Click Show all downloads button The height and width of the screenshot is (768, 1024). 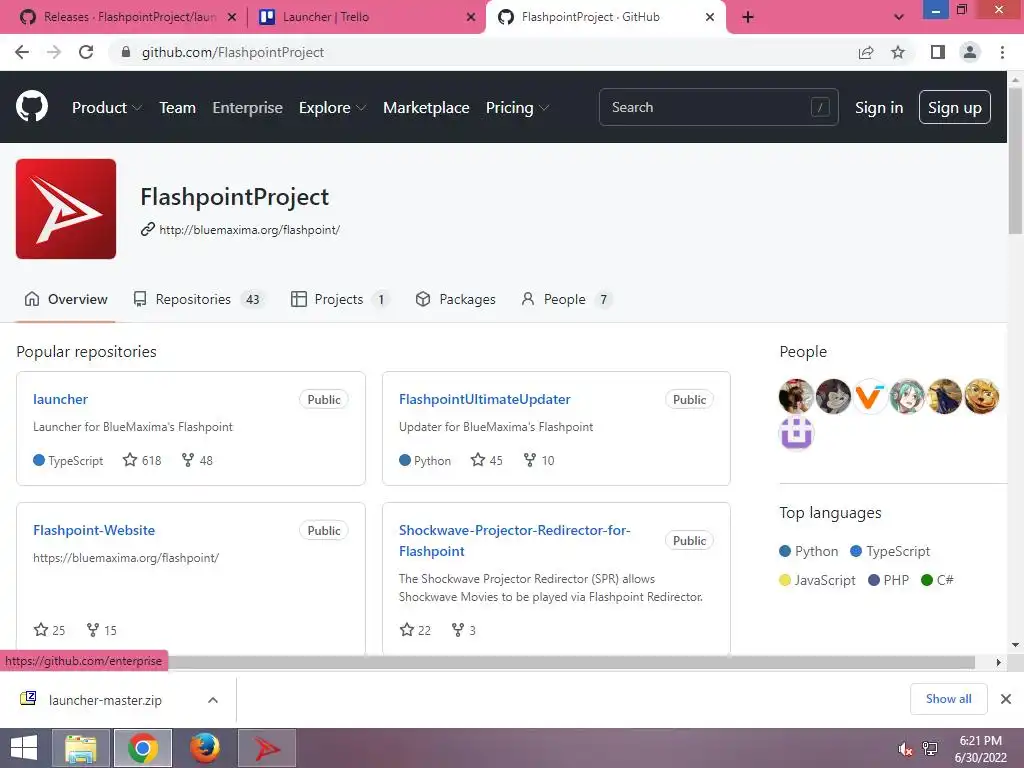coord(948,699)
